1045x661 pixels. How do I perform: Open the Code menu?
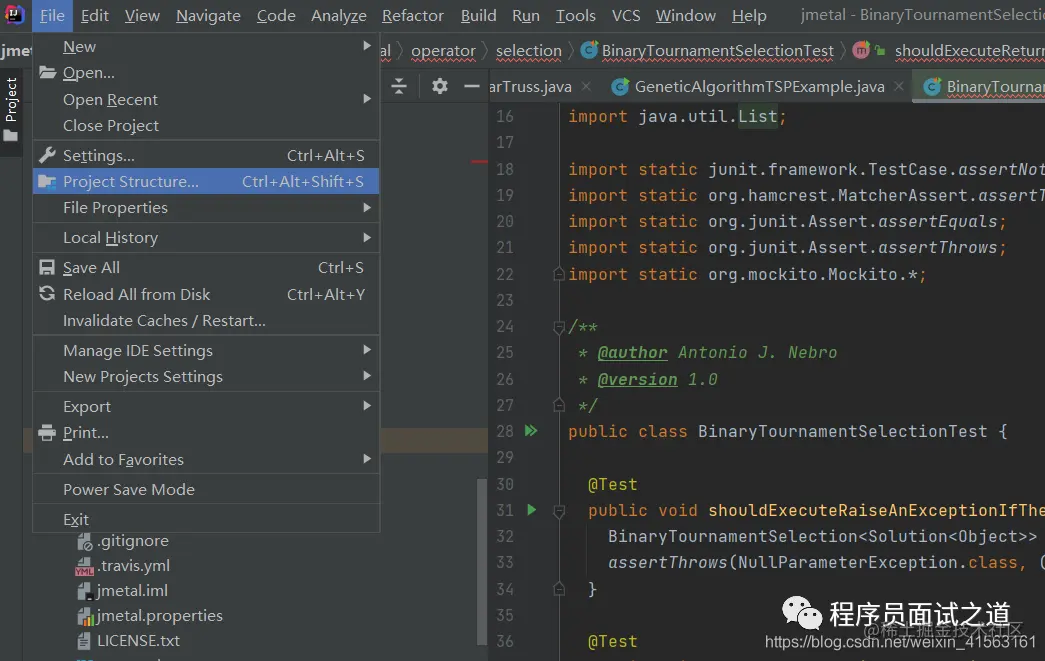(x=276, y=15)
